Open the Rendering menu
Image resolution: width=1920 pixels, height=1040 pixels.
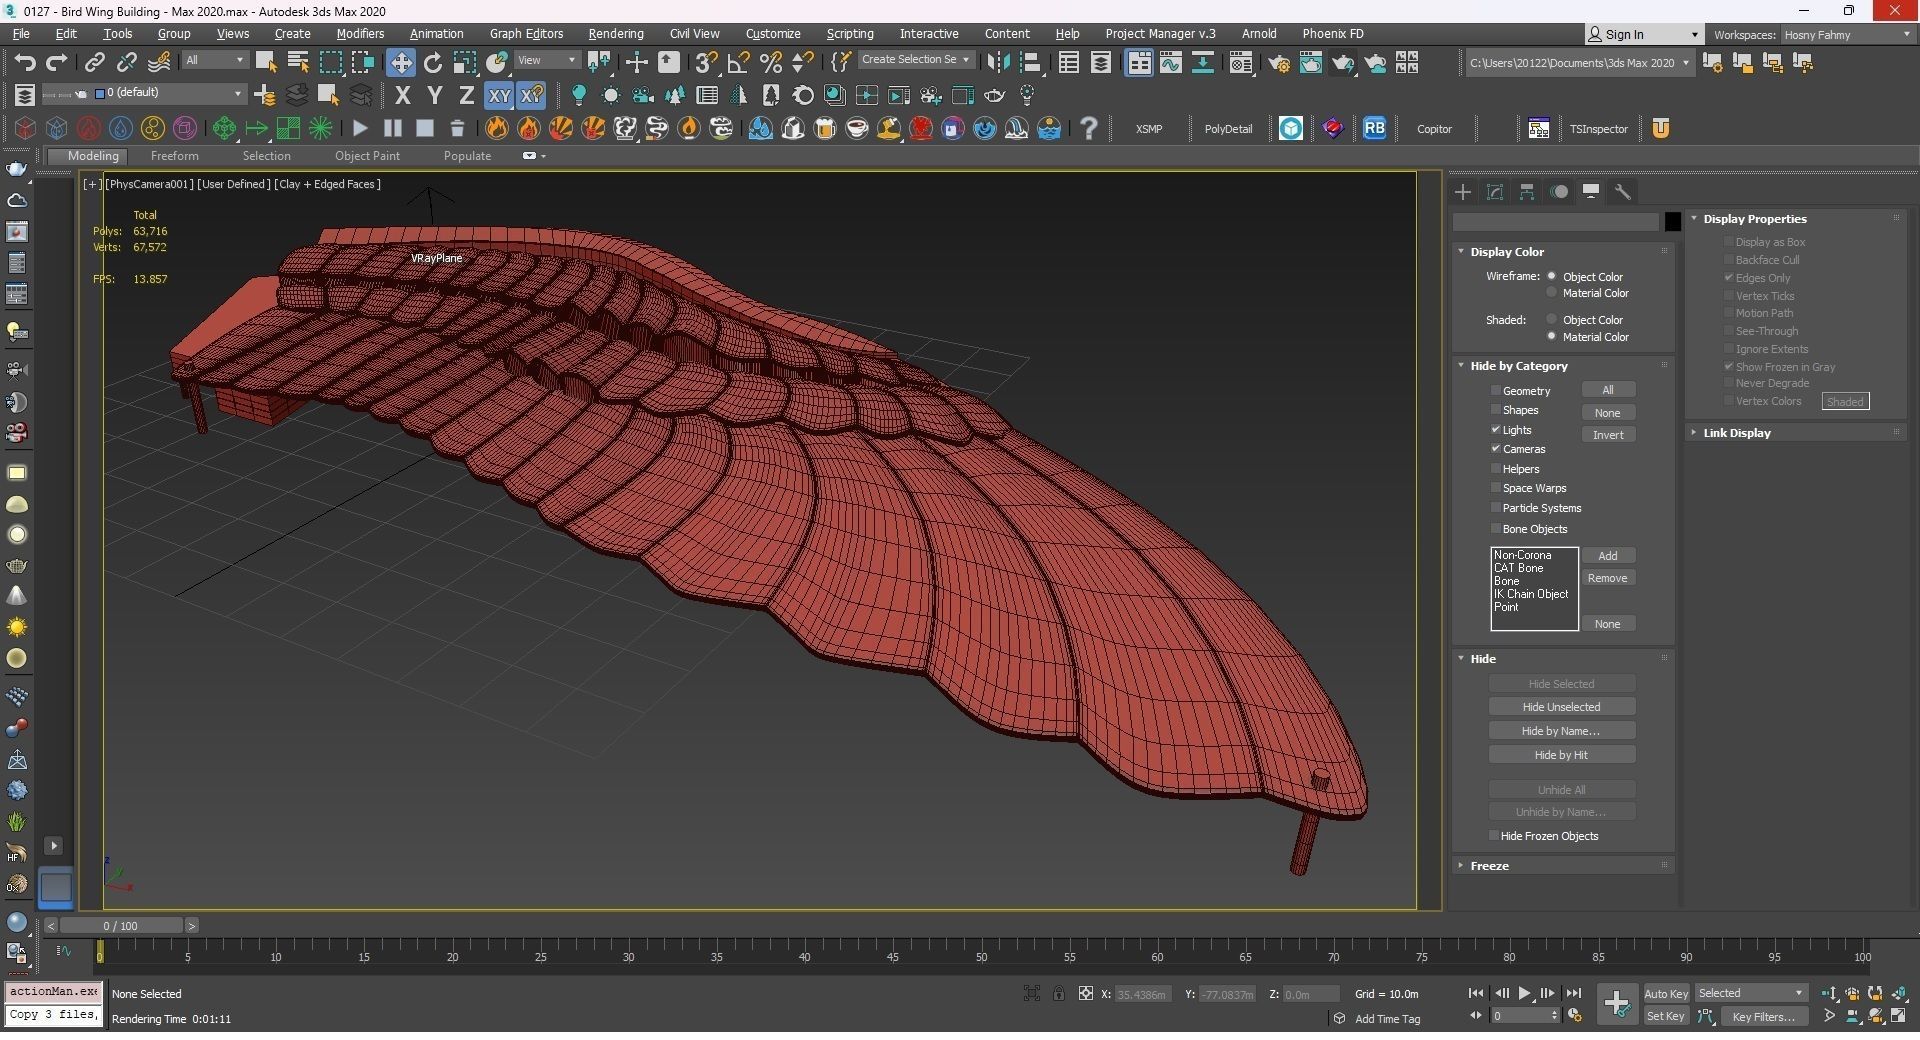616,33
